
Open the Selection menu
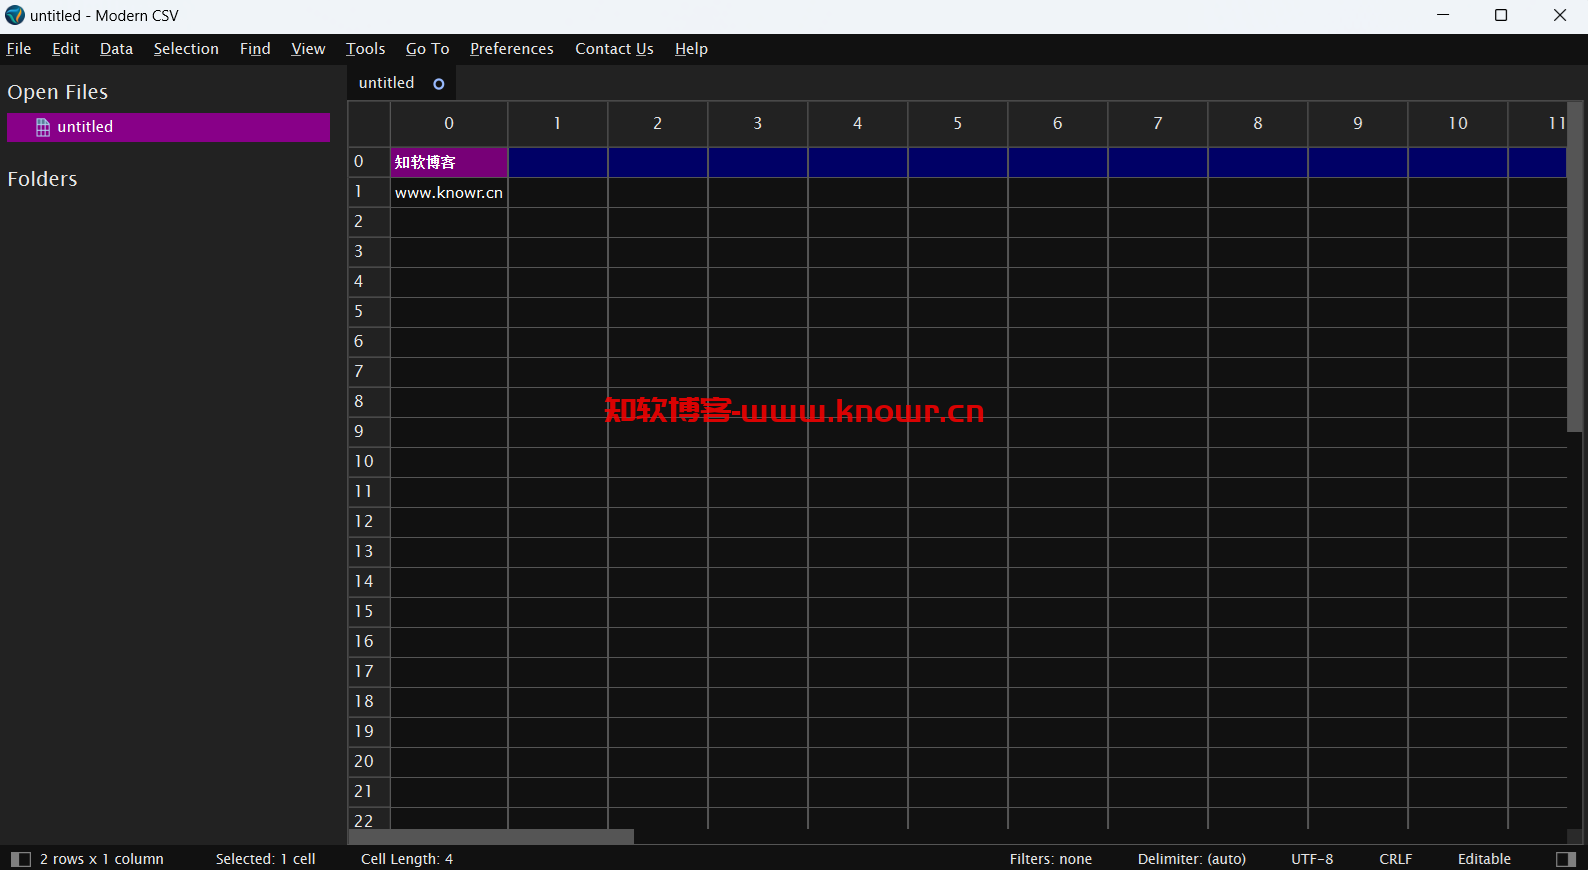pyautogui.click(x=186, y=49)
